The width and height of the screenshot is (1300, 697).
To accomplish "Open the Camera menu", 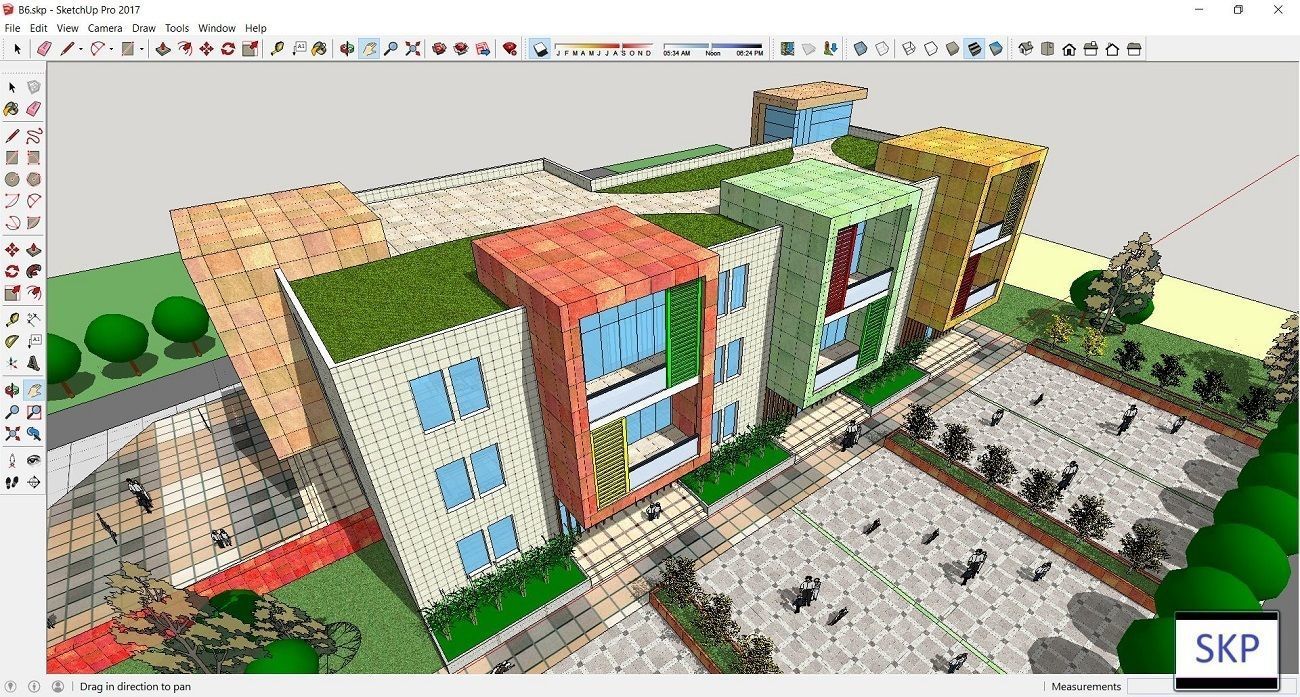I will pyautogui.click(x=105, y=28).
